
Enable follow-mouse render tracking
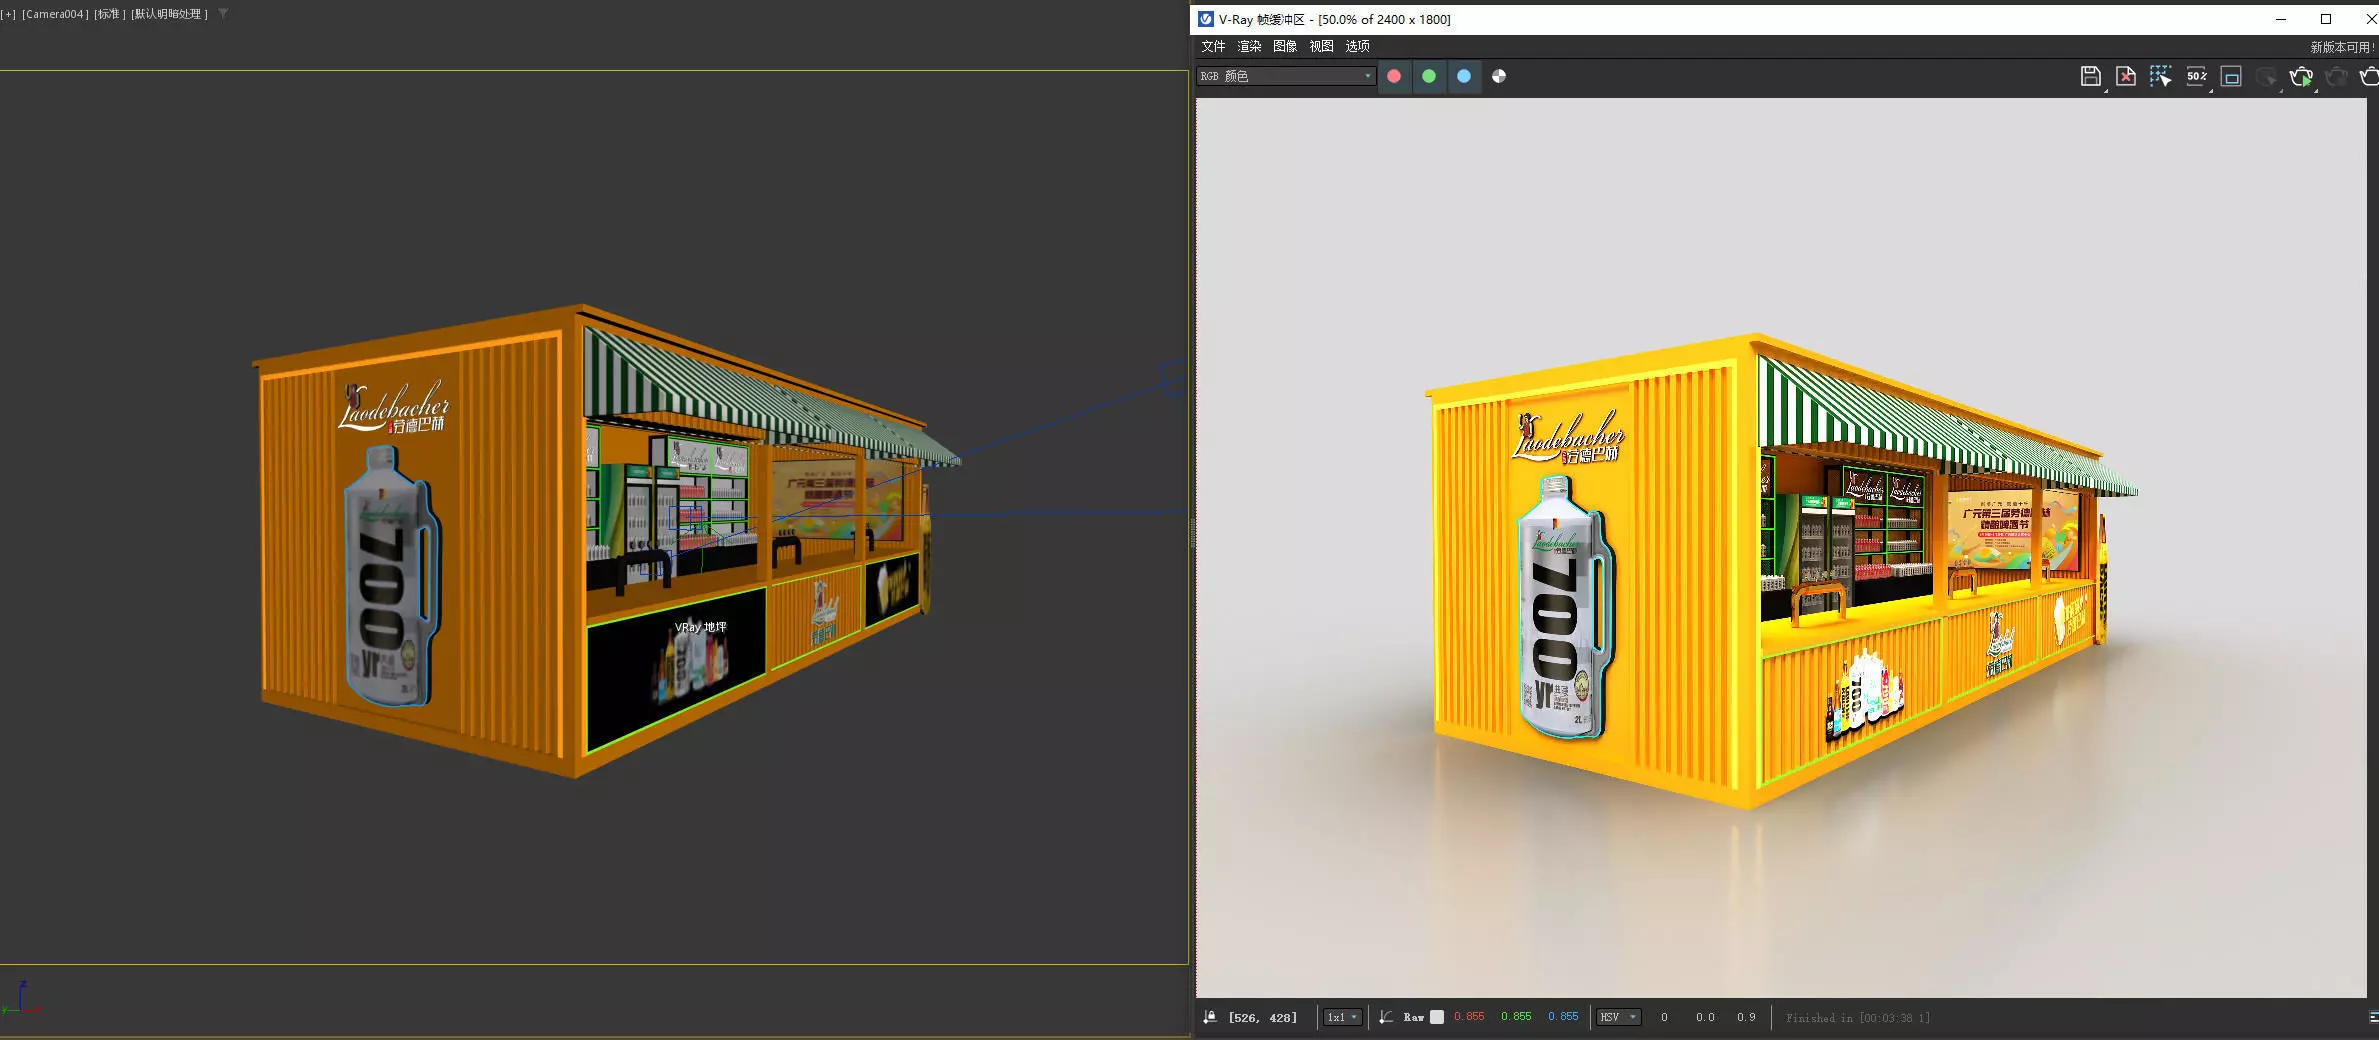pos(2160,76)
